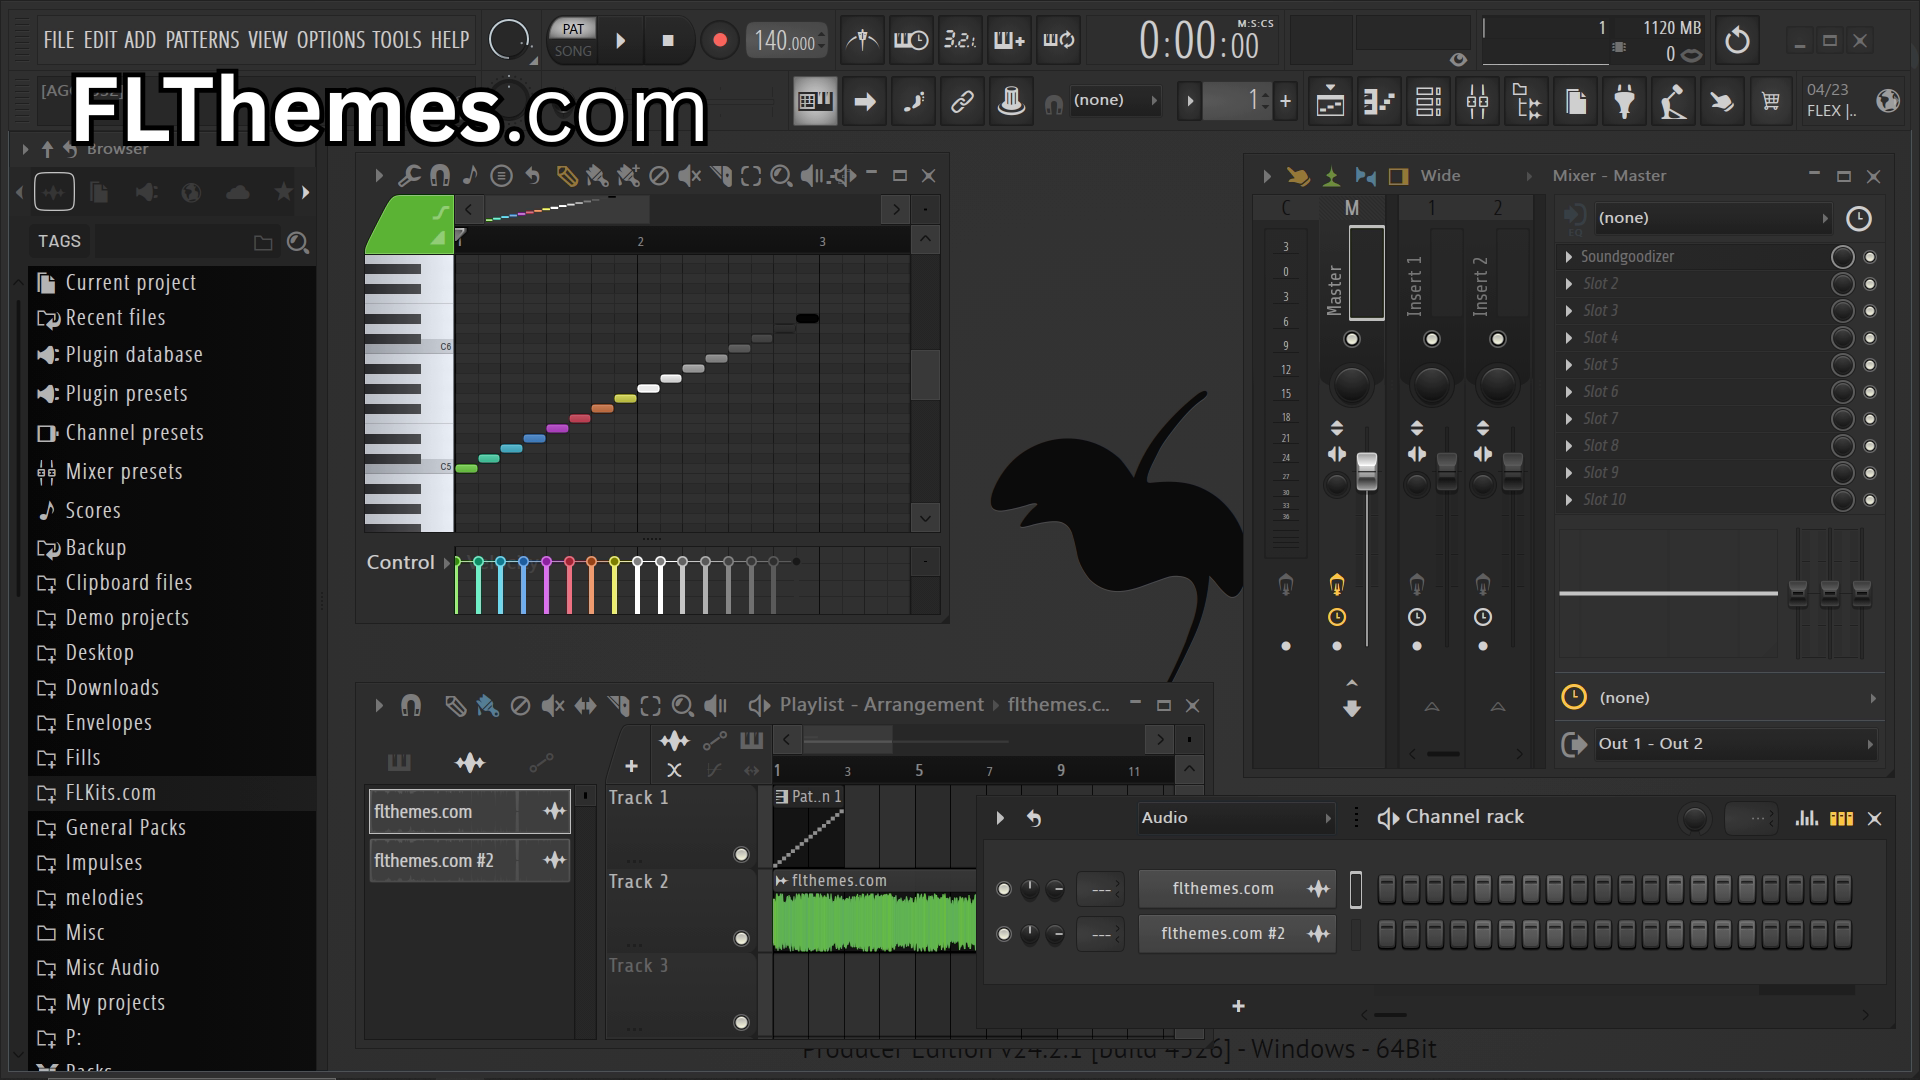Toggle the Insert 1 mixer track mute LED
The image size is (1920, 1080).
[x=1432, y=339]
